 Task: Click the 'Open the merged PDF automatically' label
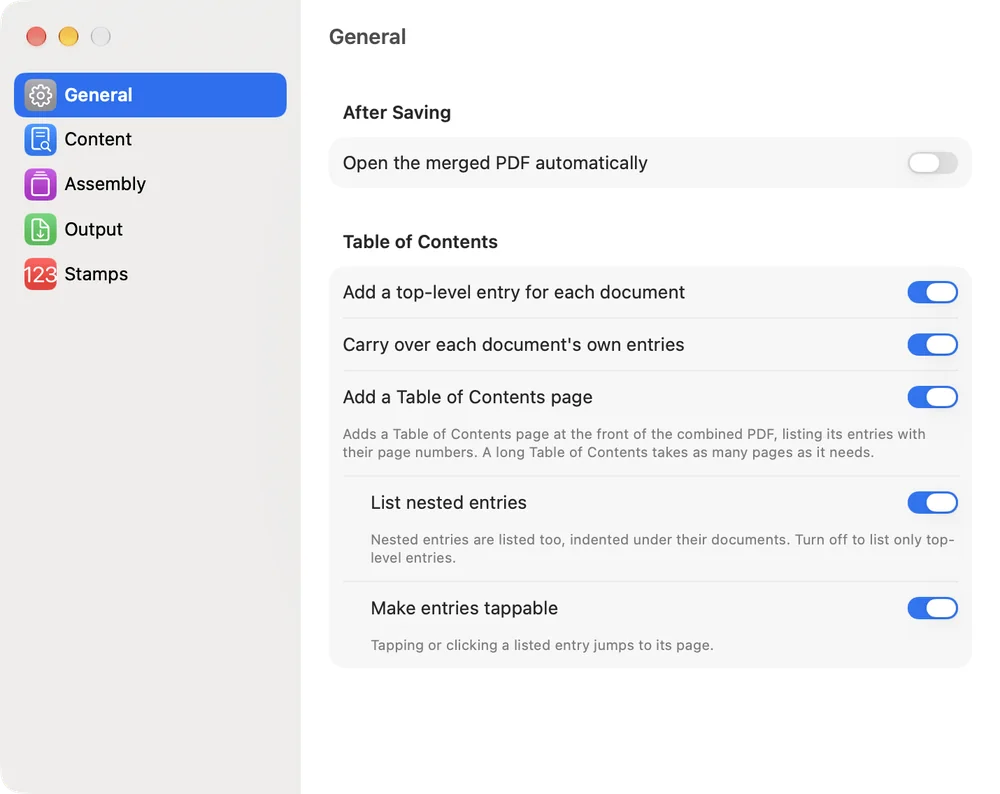tap(495, 163)
